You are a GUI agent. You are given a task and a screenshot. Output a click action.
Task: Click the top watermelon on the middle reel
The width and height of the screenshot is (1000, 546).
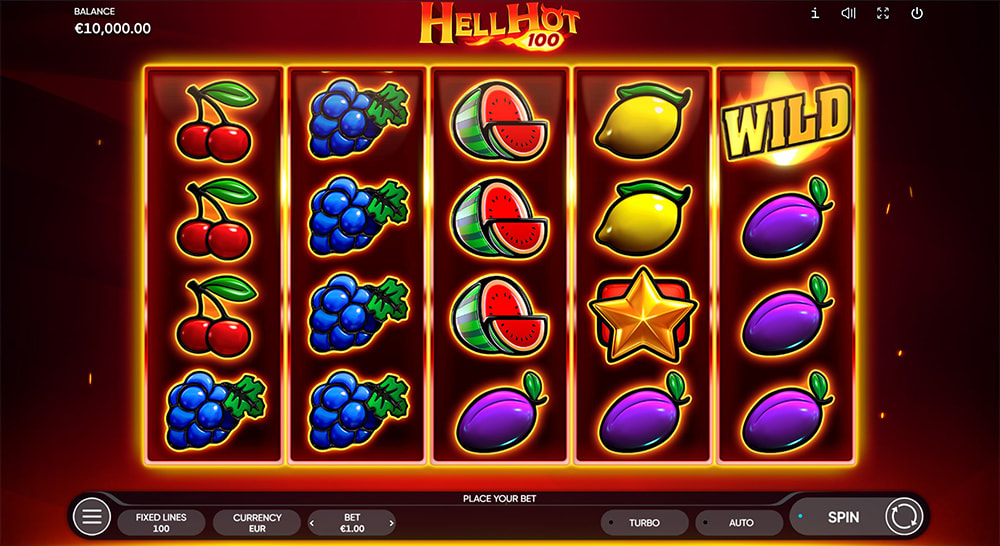pyautogui.click(x=499, y=120)
